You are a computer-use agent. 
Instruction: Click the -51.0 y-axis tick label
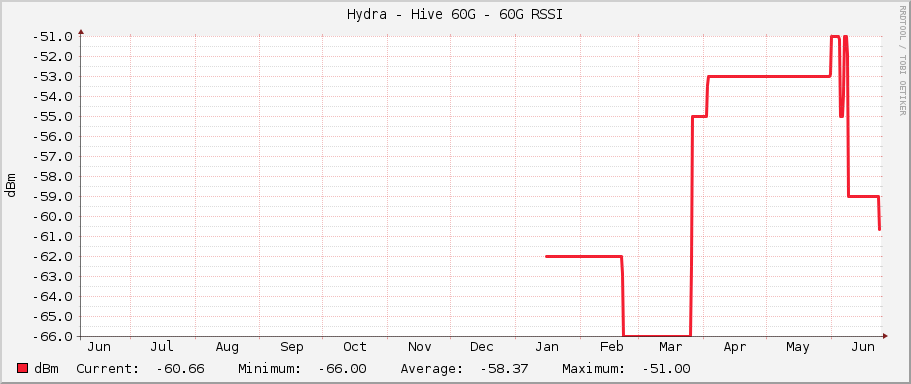tap(52, 37)
